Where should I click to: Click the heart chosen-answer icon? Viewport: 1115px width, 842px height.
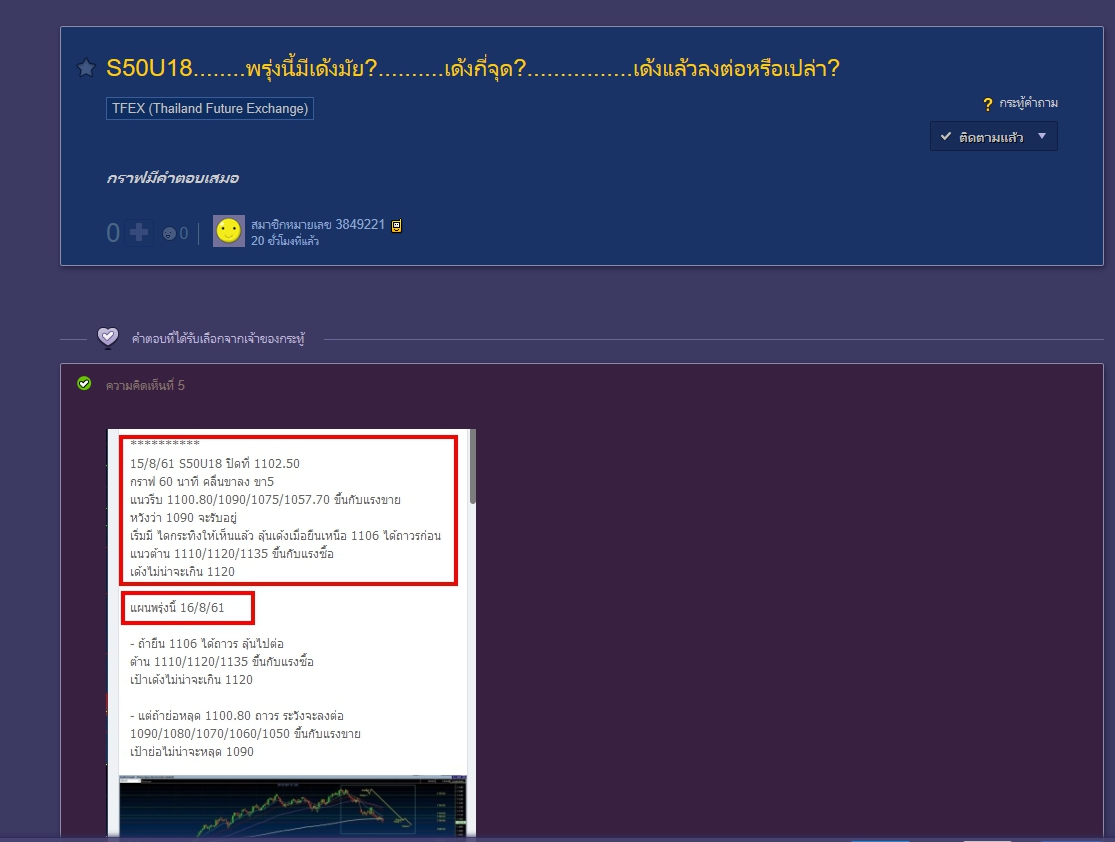107,337
